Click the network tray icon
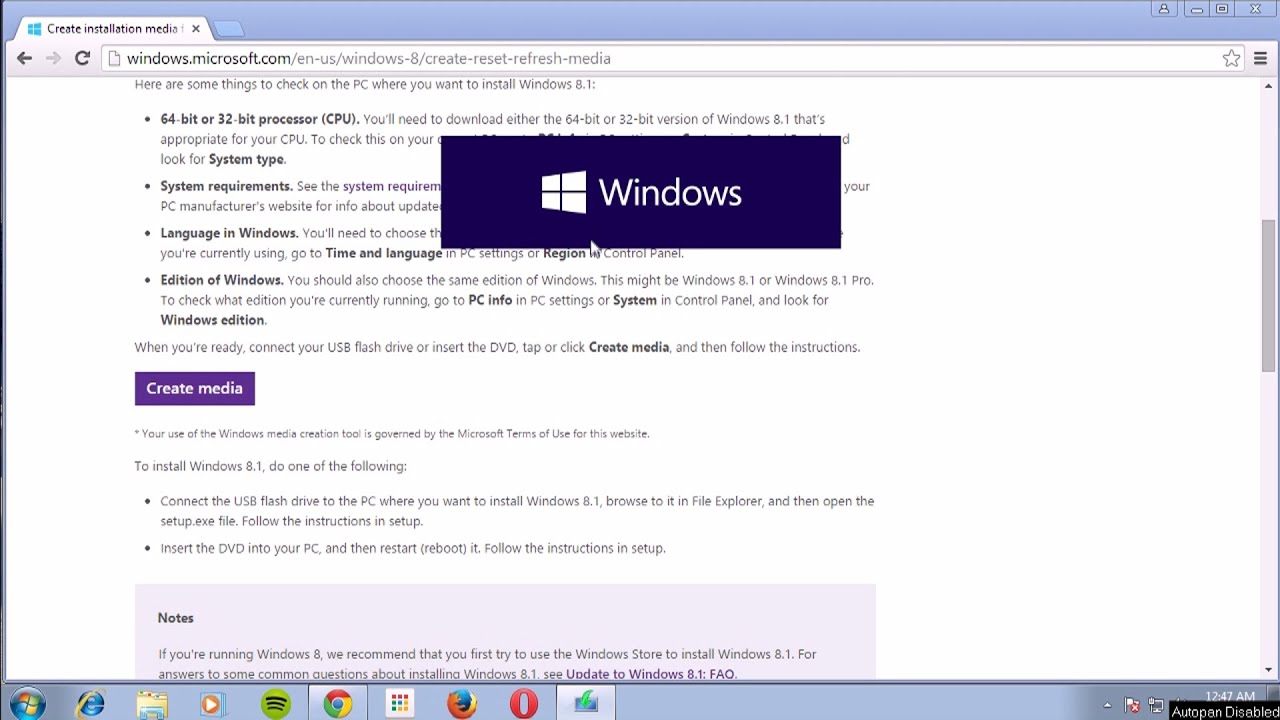The image size is (1280, 720). coord(1156,705)
